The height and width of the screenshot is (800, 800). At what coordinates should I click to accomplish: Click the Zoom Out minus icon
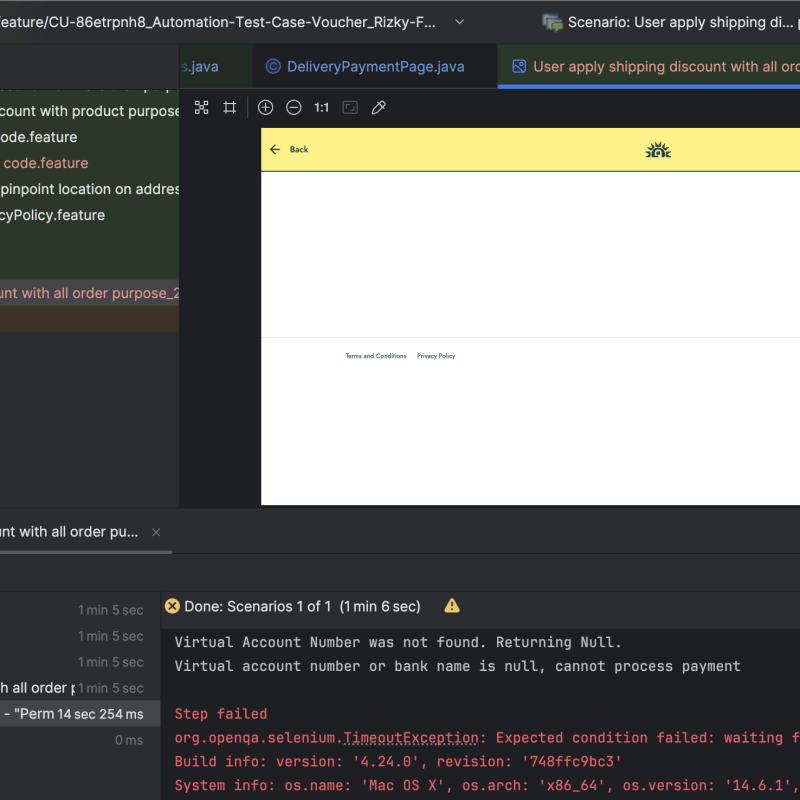[x=293, y=107]
